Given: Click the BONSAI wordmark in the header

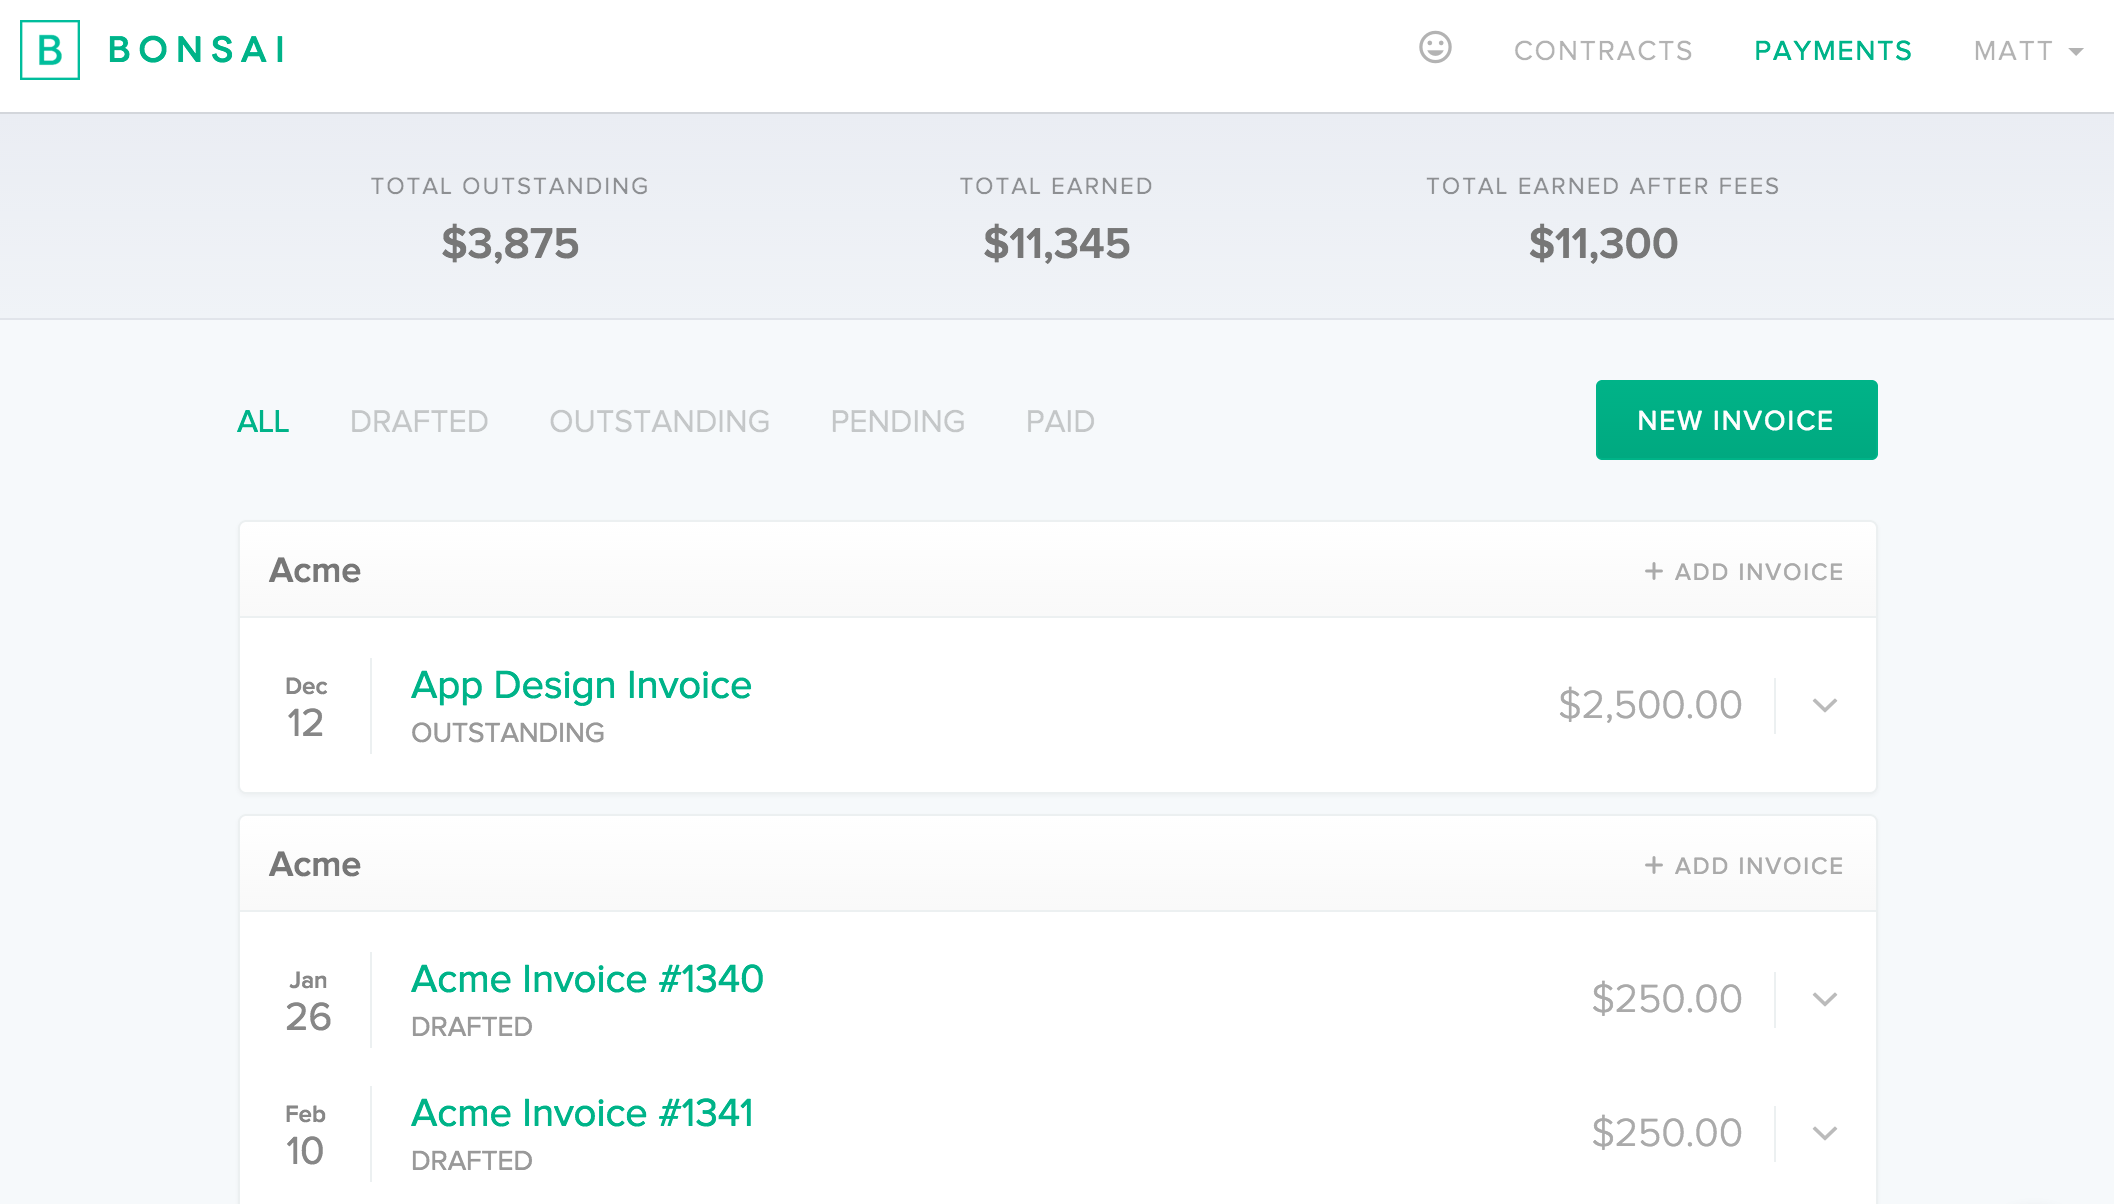Looking at the screenshot, I should [198, 50].
